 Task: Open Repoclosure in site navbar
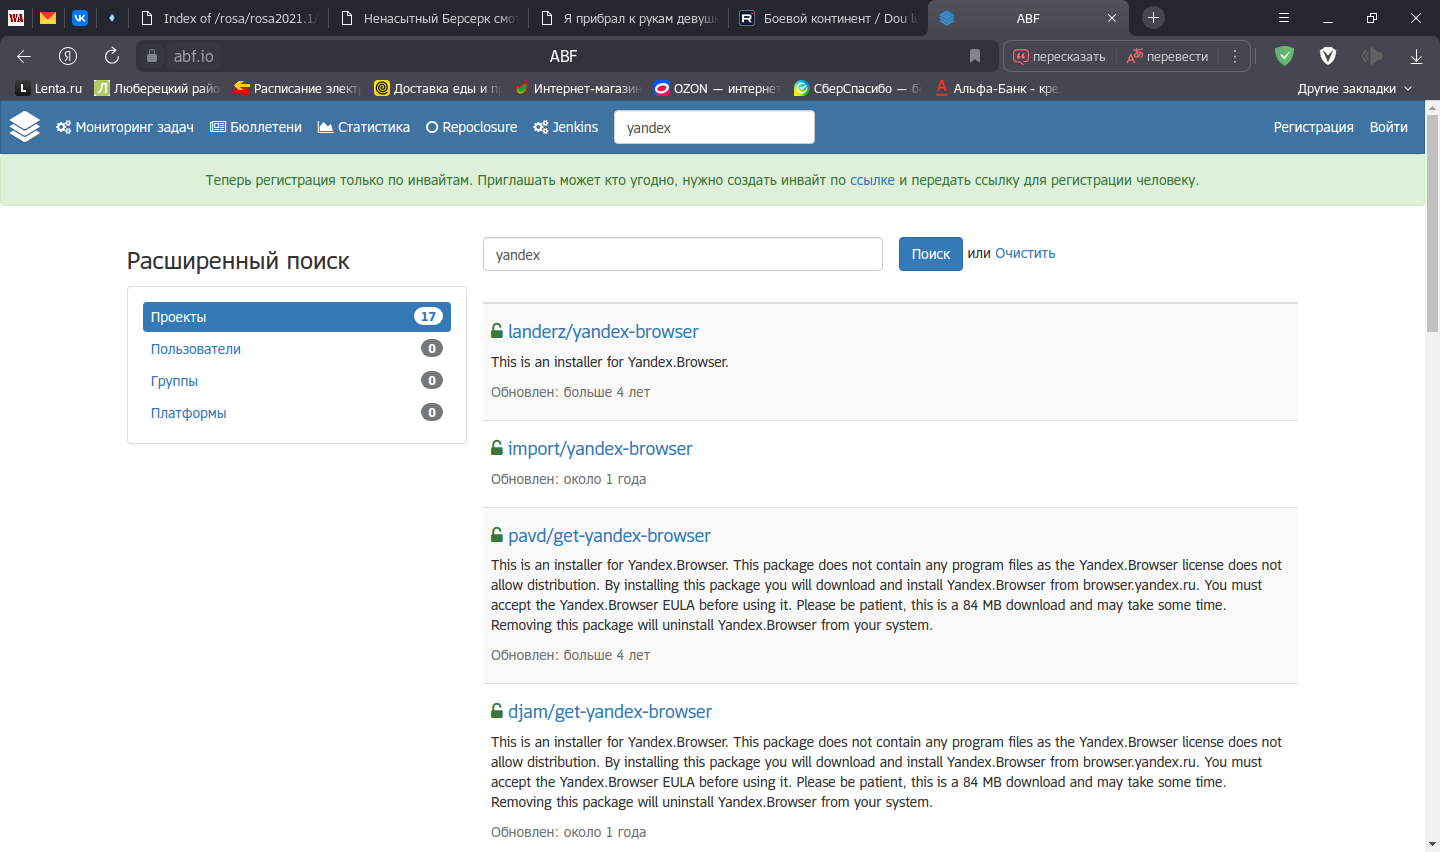pos(472,127)
